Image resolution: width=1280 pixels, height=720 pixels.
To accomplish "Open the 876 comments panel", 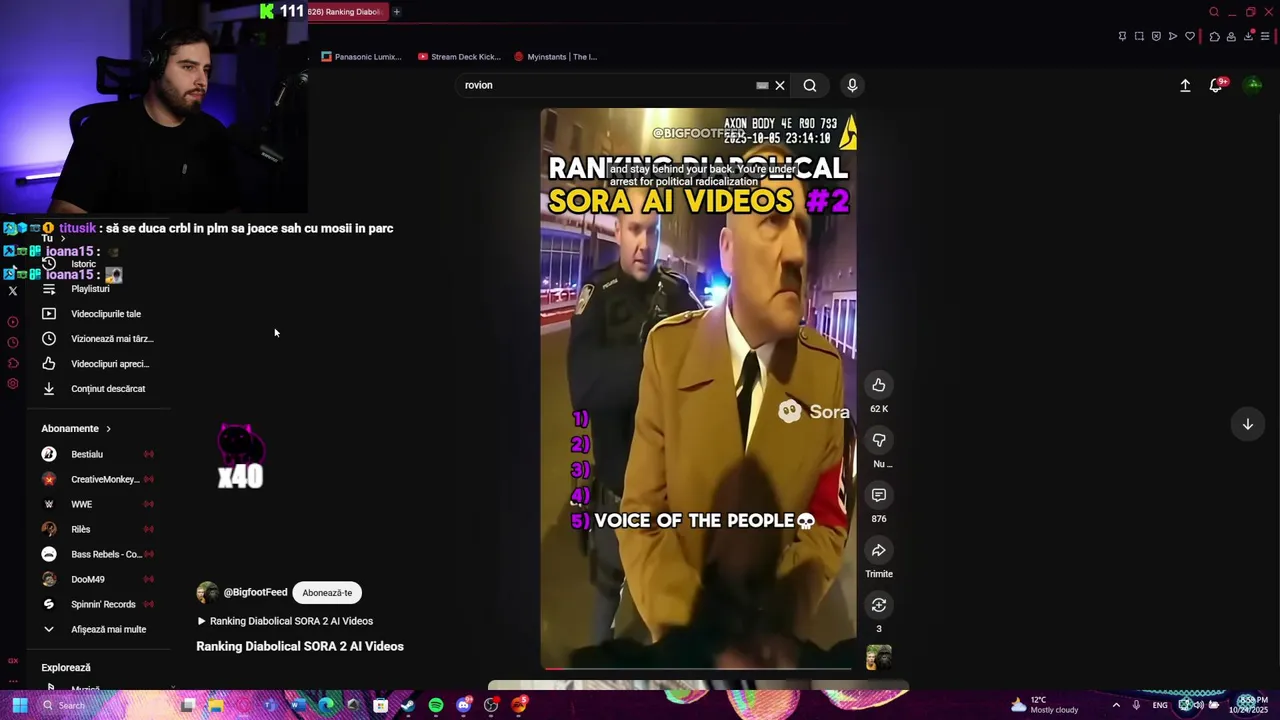I will (x=878, y=495).
